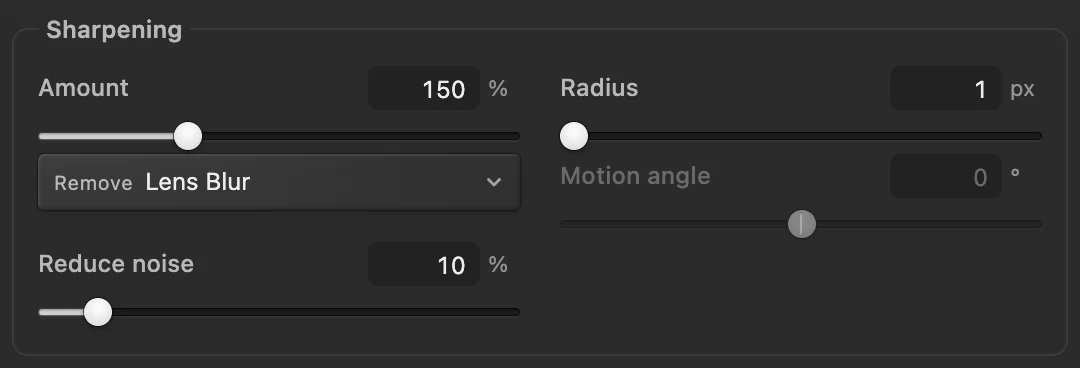Click the Amount label text
Viewport: 1080px width, 368px height.
click(x=83, y=88)
